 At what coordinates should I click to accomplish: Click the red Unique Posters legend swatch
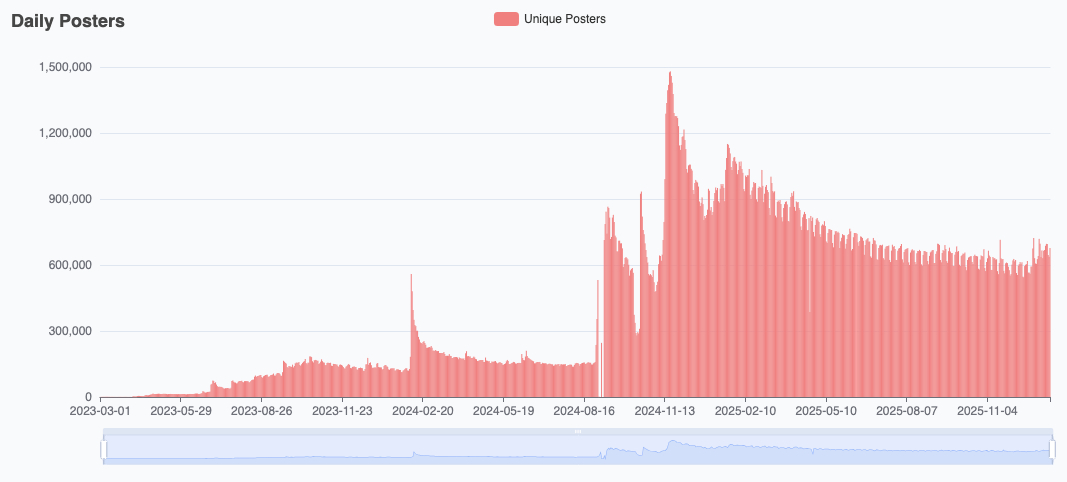pos(506,19)
